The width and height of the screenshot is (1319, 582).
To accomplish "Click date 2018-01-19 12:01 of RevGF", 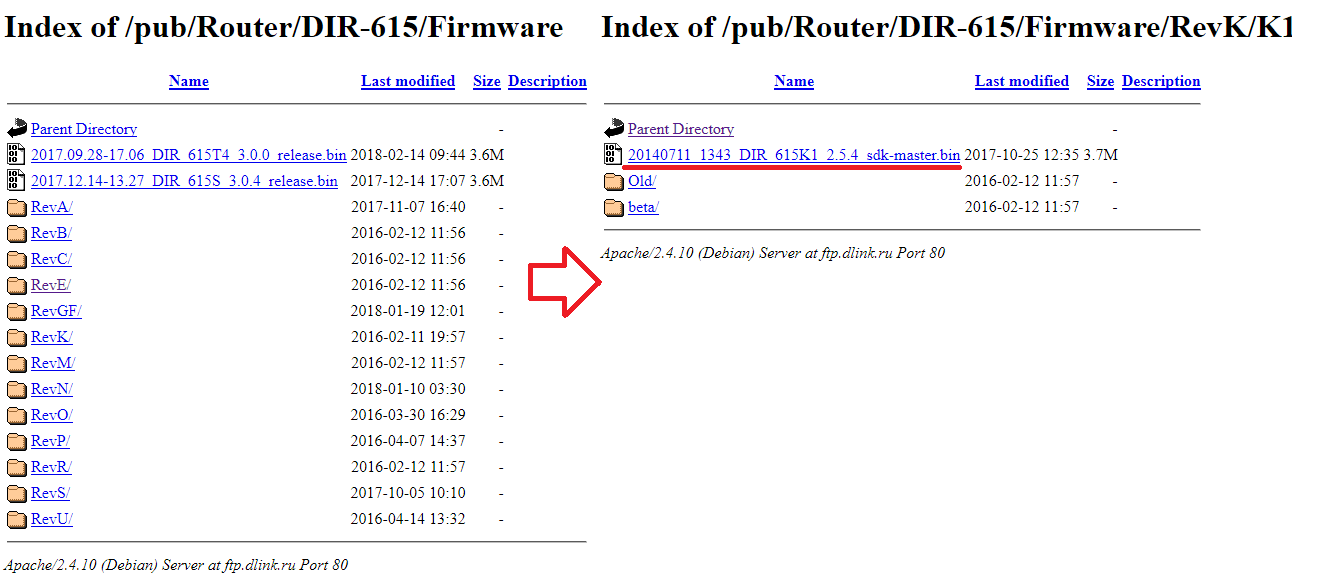I will point(408,311).
